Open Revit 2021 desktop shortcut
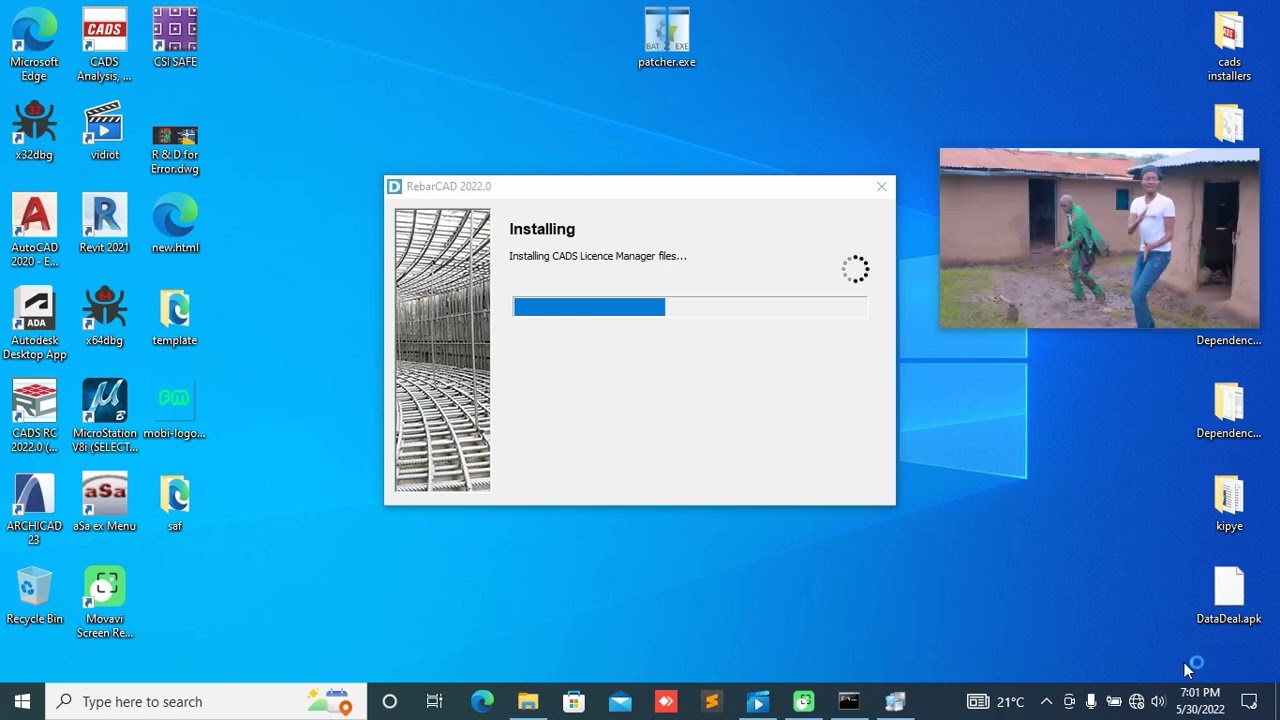 104,223
